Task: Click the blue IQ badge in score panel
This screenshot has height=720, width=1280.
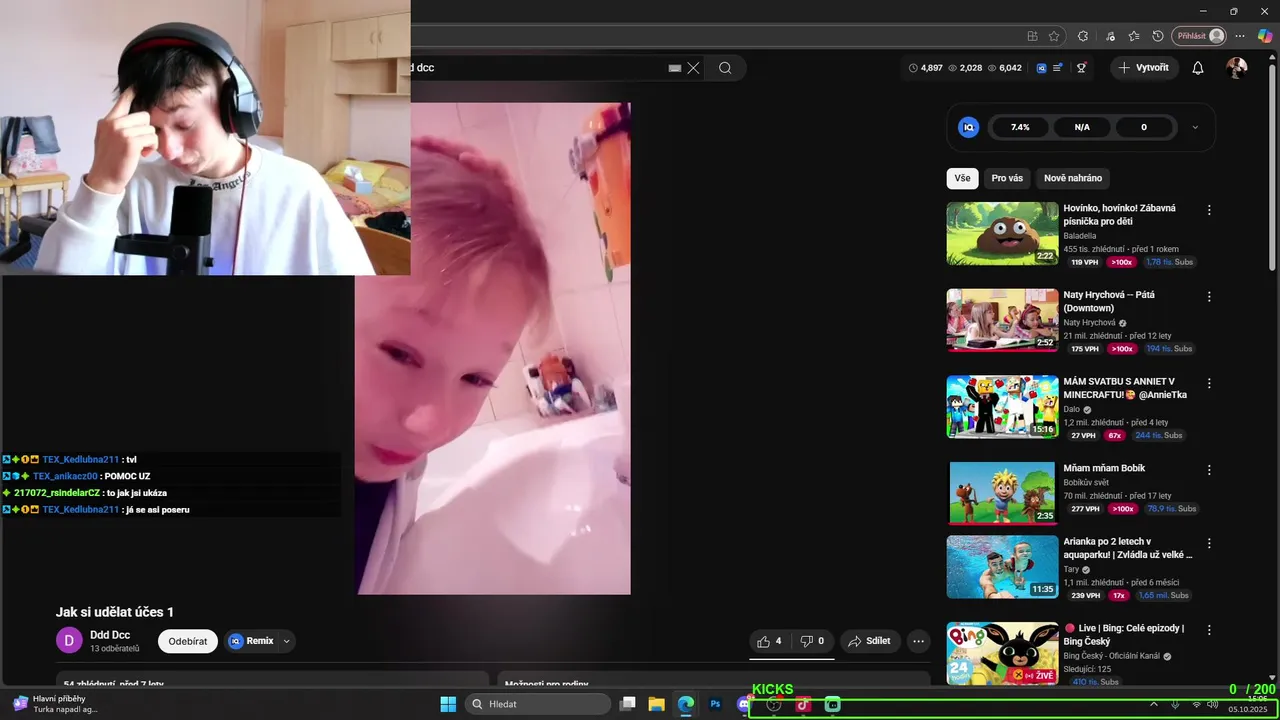Action: [x=968, y=127]
